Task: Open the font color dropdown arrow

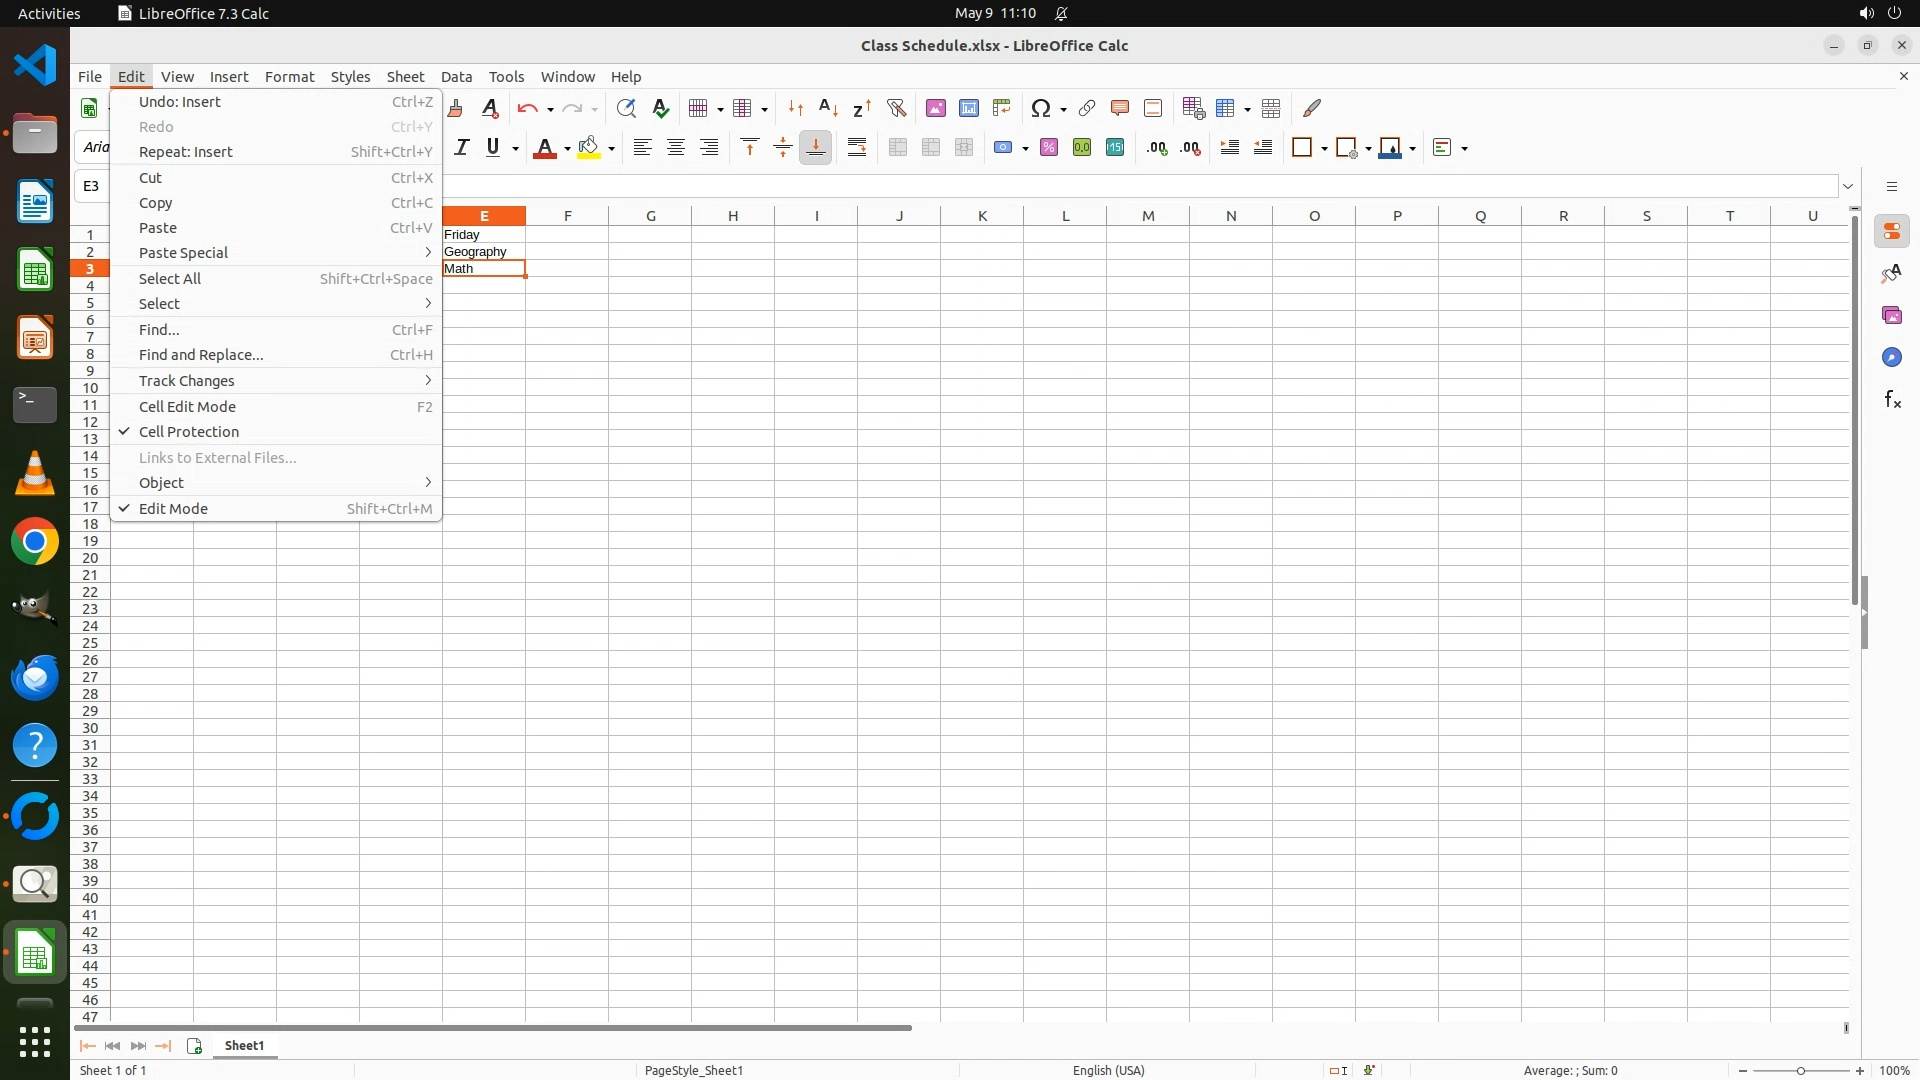Action: tap(567, 149)
